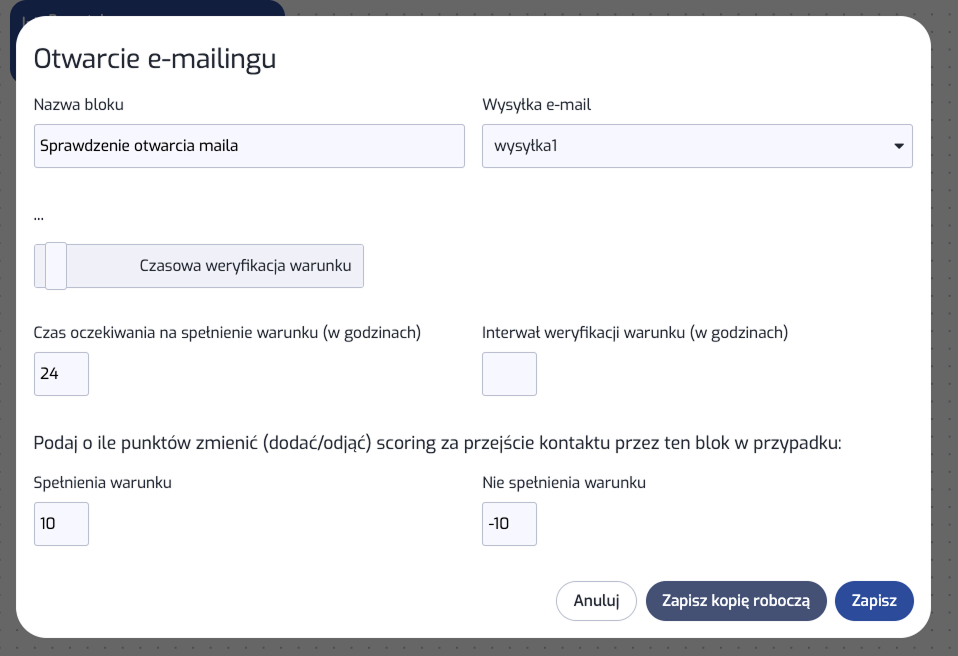Save a draft with Zapisz kopię roboczą
The height and width of the screenshot is (656, 958).
point(736,601)
